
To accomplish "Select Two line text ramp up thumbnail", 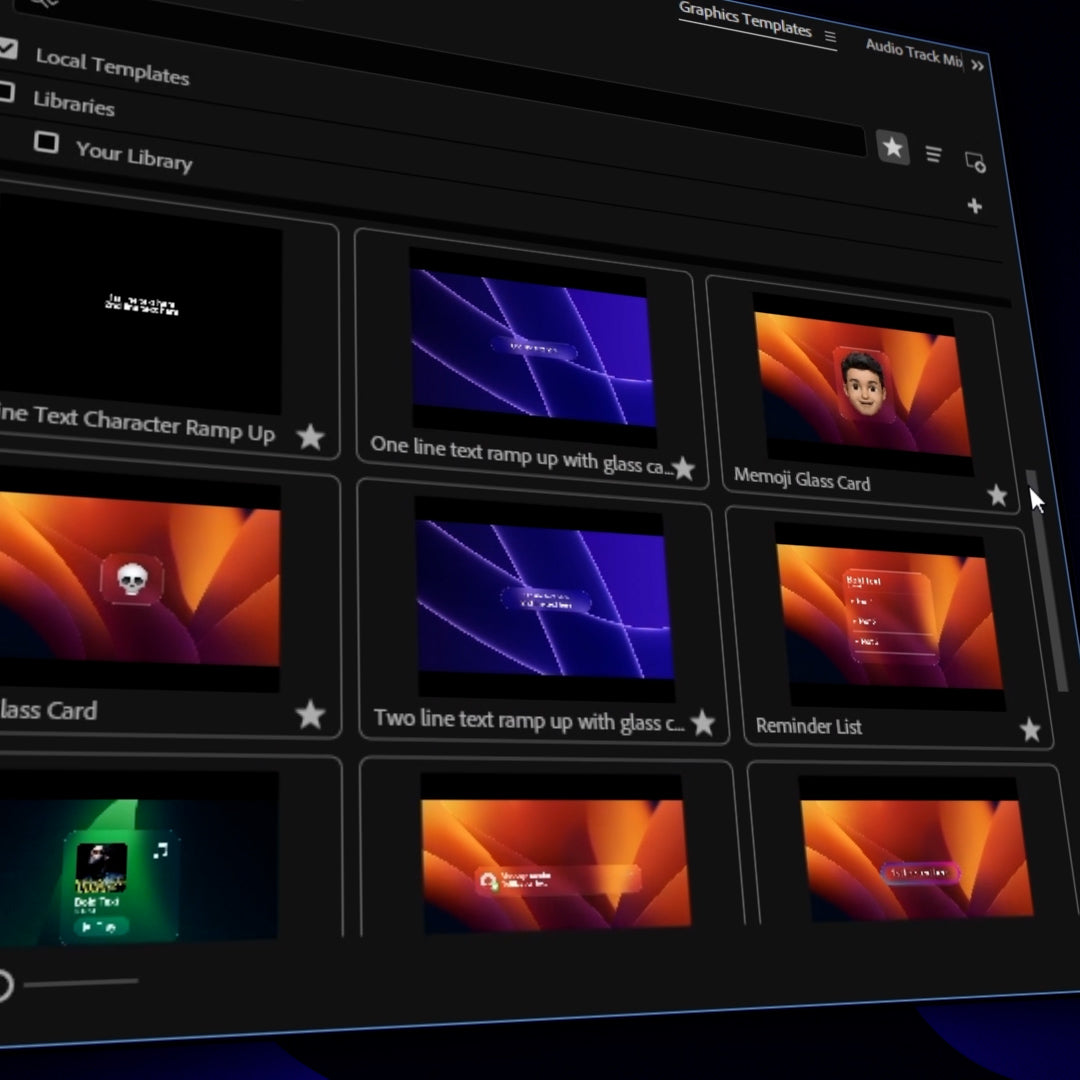I will tap(544, 599).
